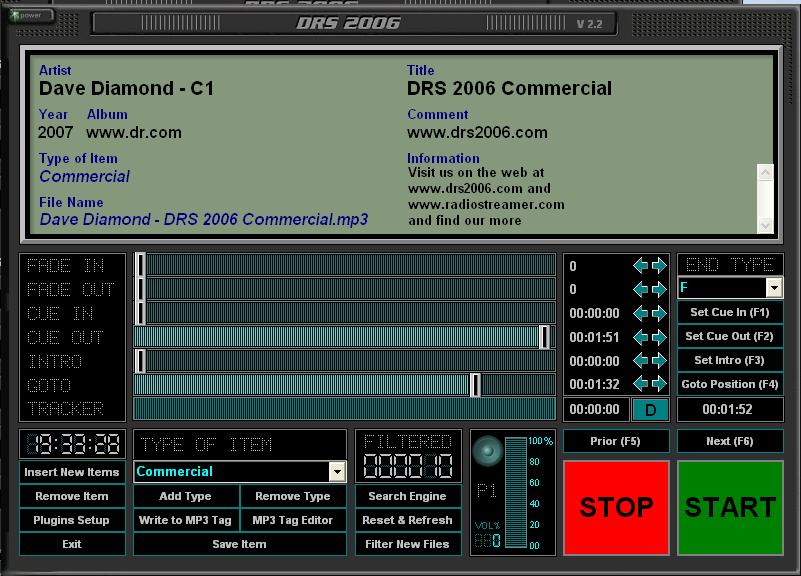Viewport: 801px width, 576px height.
Task: Click the Information box scroll down arrow
Action: (x=765, y=225)
